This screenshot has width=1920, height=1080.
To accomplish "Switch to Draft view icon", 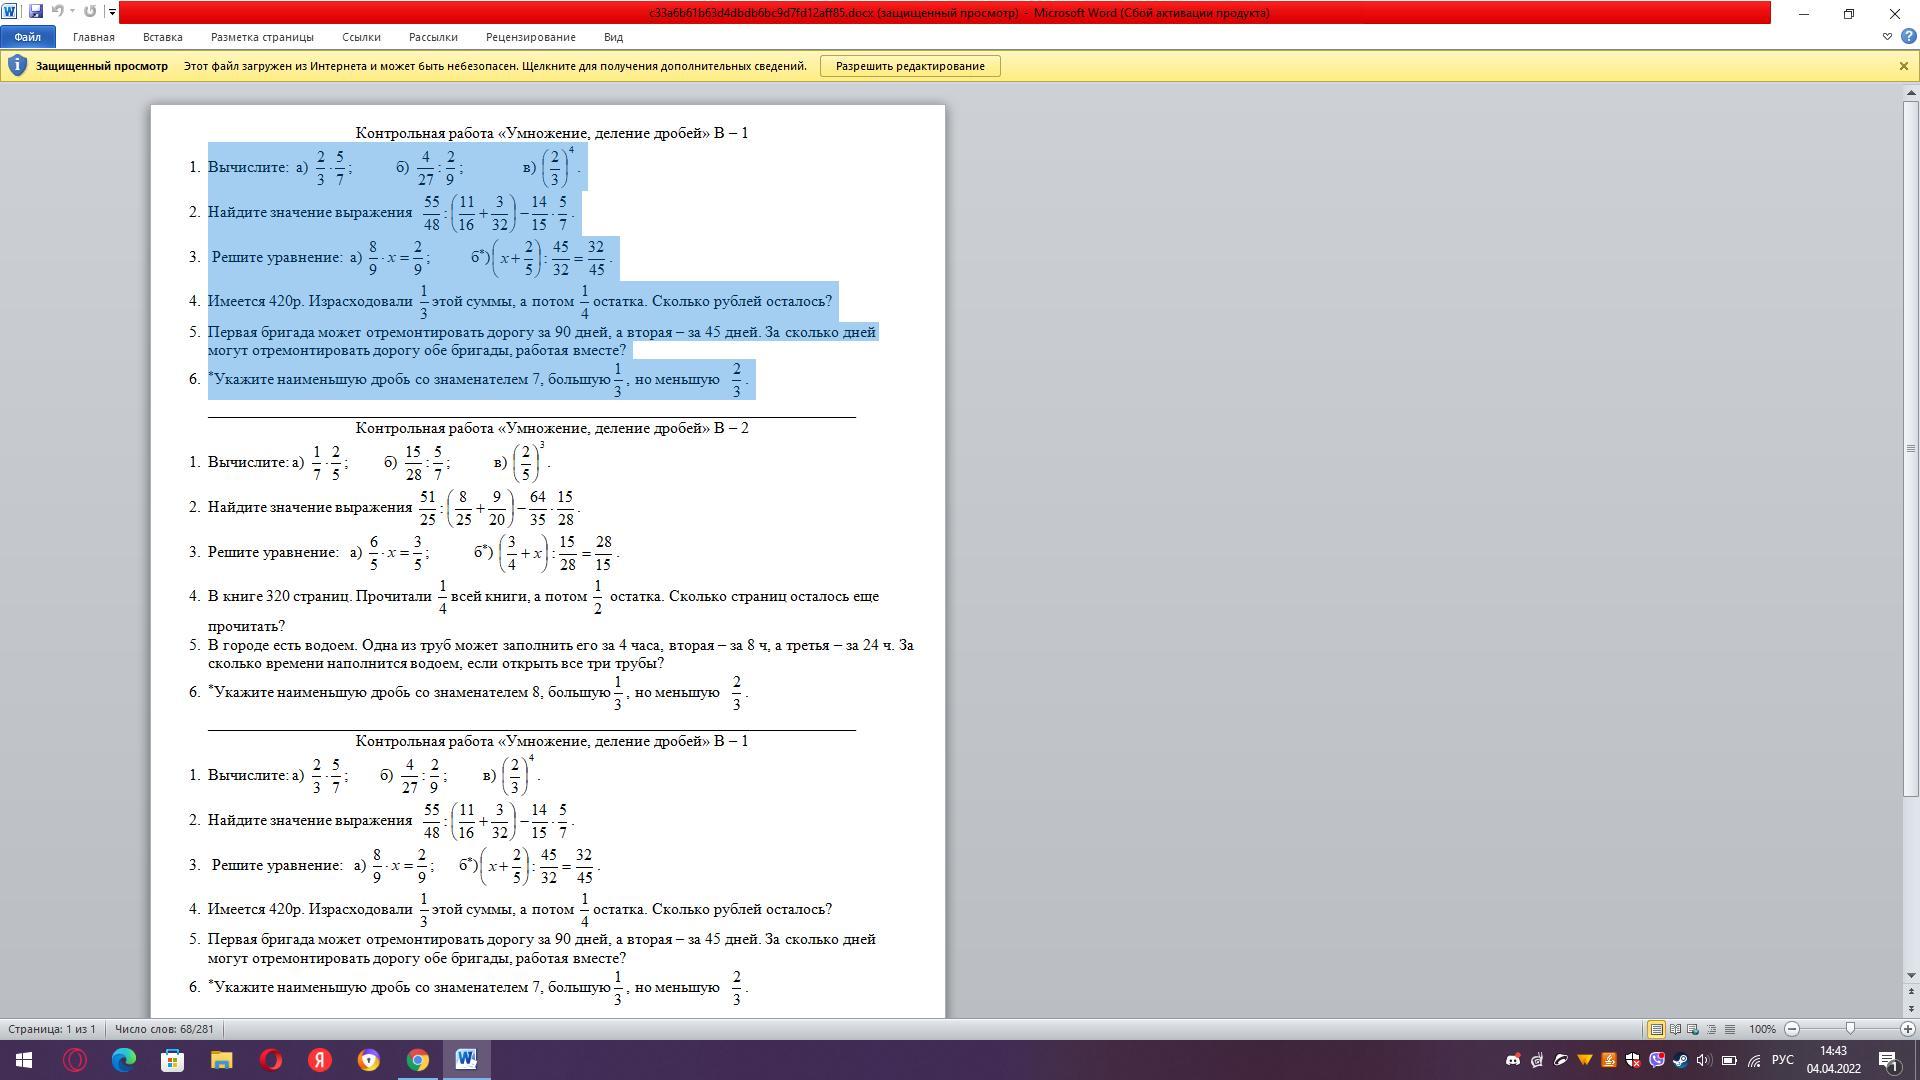I will [1730, 1029].
